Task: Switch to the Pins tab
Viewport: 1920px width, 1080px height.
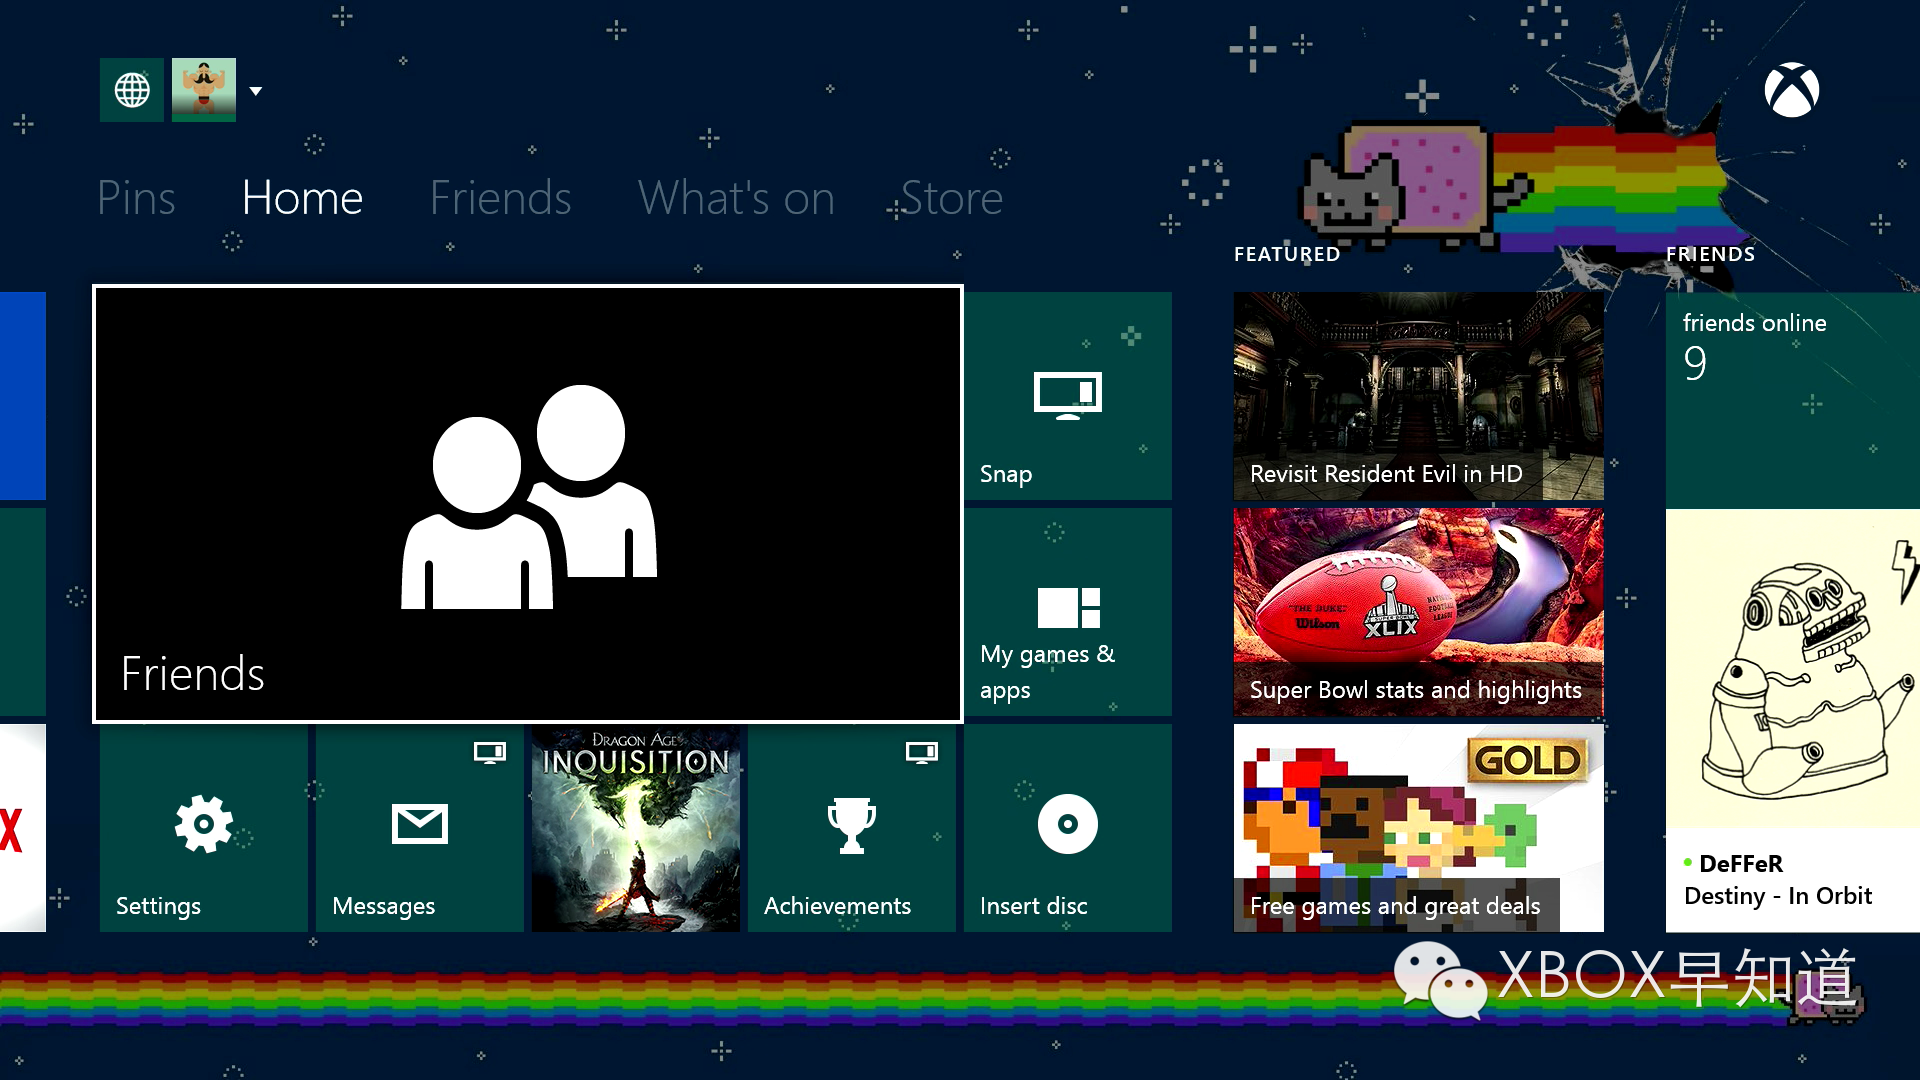Action: pyautogui.click(x=136, y=198)
